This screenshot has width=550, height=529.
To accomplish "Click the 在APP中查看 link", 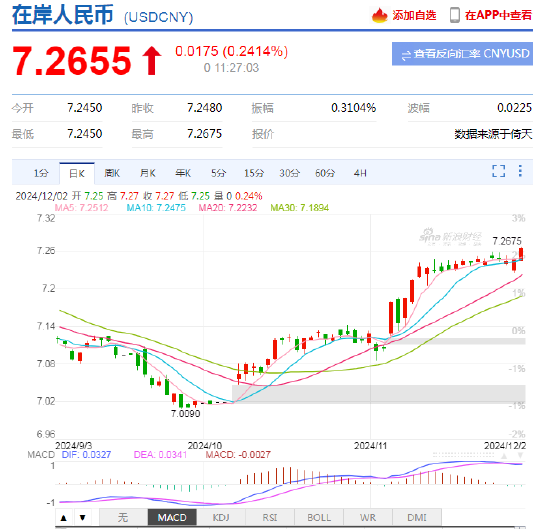I will 498,15.
